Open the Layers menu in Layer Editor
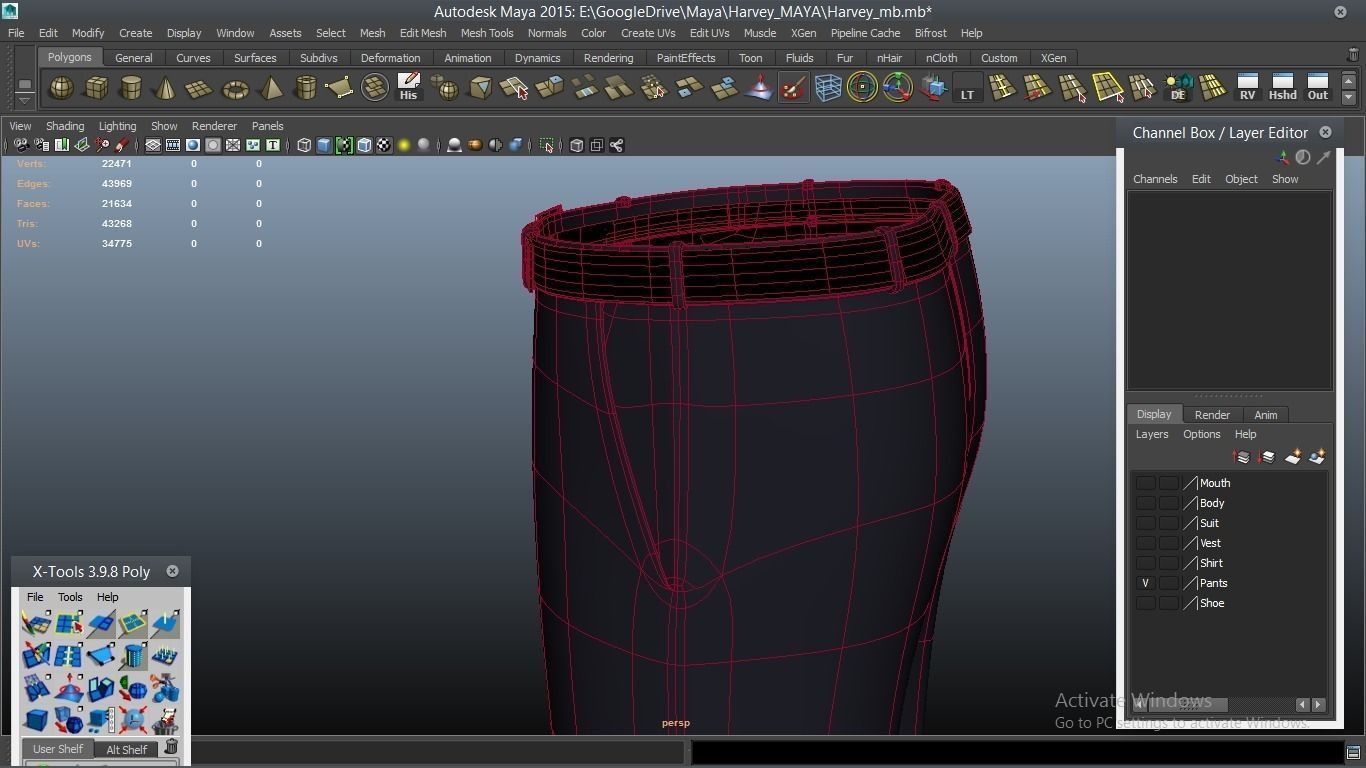The height and width of the screenshot is (768, 1366). coord(1152,434)
